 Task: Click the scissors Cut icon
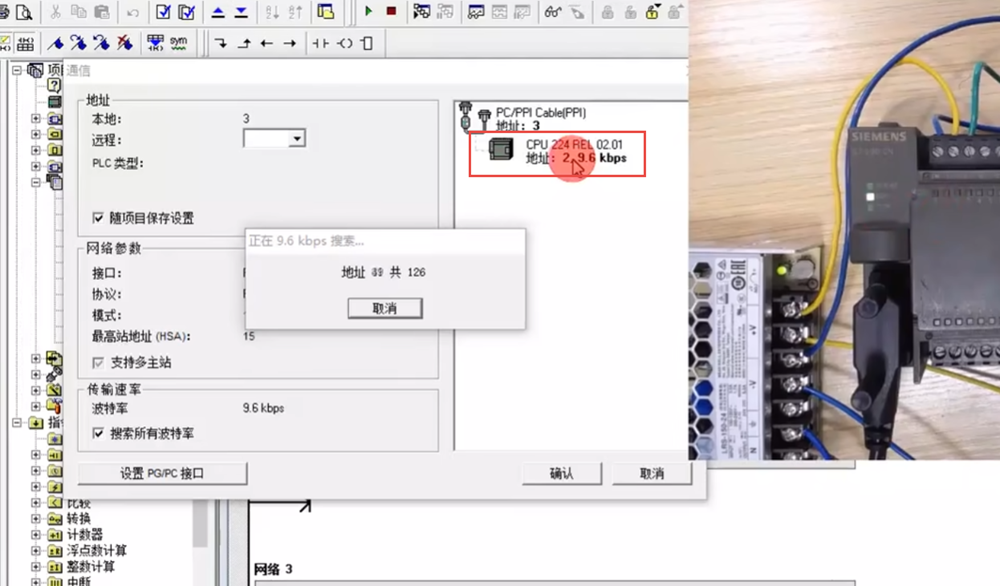tap(55, 12)
